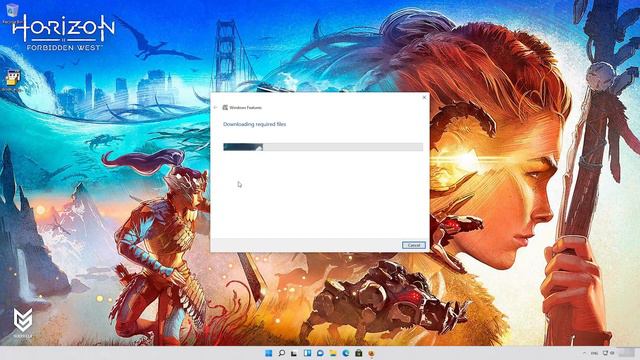Click the downloading progress bar
Screen dimensions: 640x360
click(323, 147)
